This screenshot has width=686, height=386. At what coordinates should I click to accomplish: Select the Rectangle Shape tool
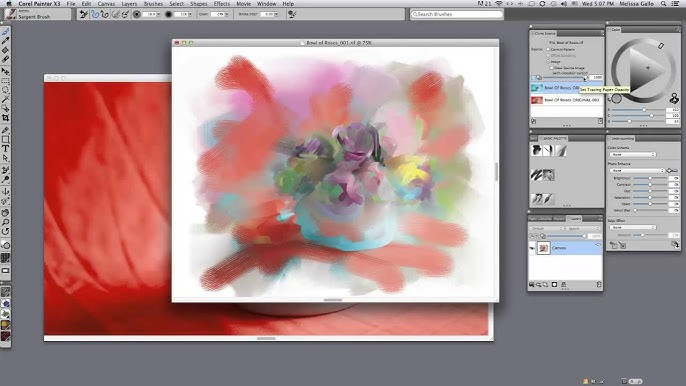click(5, 140)
